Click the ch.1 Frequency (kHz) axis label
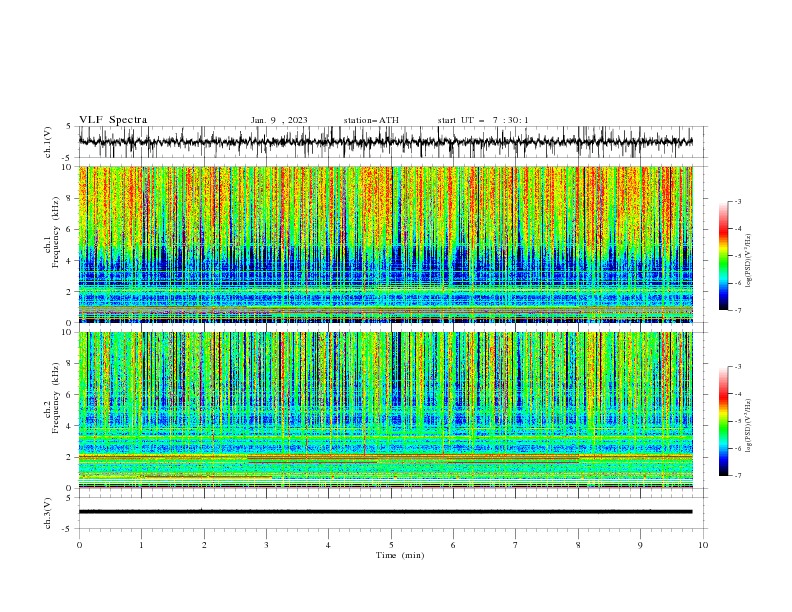The width and height of the screenshot is (792, 612). (52, 232)
